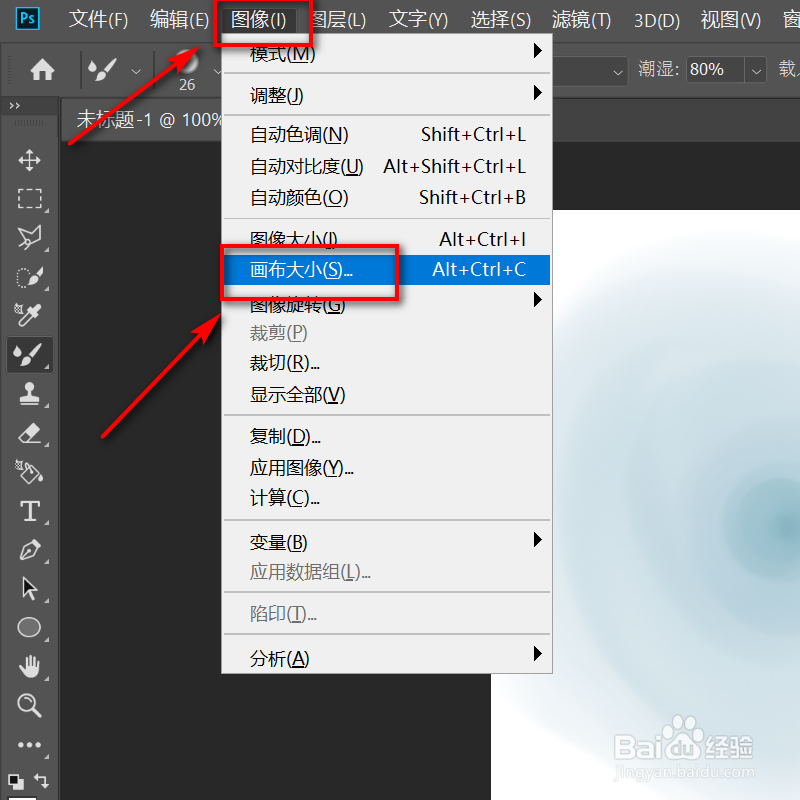Open the 编辑(E) menu
The height and width of the screenshot is (800, 800).
pyautogui.click(x=179, y=19)
